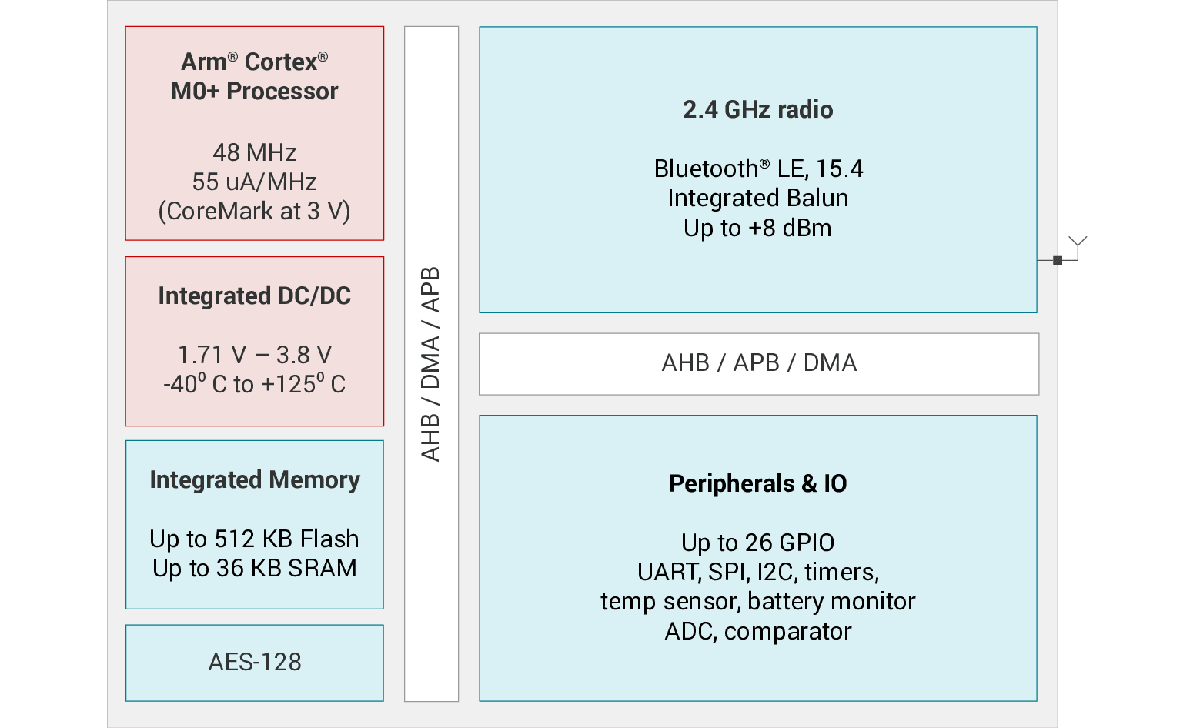Click the Up to 26 GPIO line
1200x728 pixels.
tap(758, 543)
